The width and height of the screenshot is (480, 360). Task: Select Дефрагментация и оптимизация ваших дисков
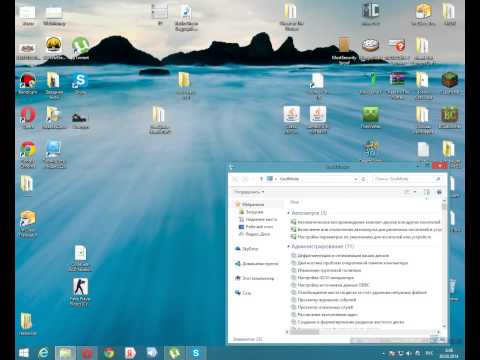pyautogui.click(x=340, y=255)
